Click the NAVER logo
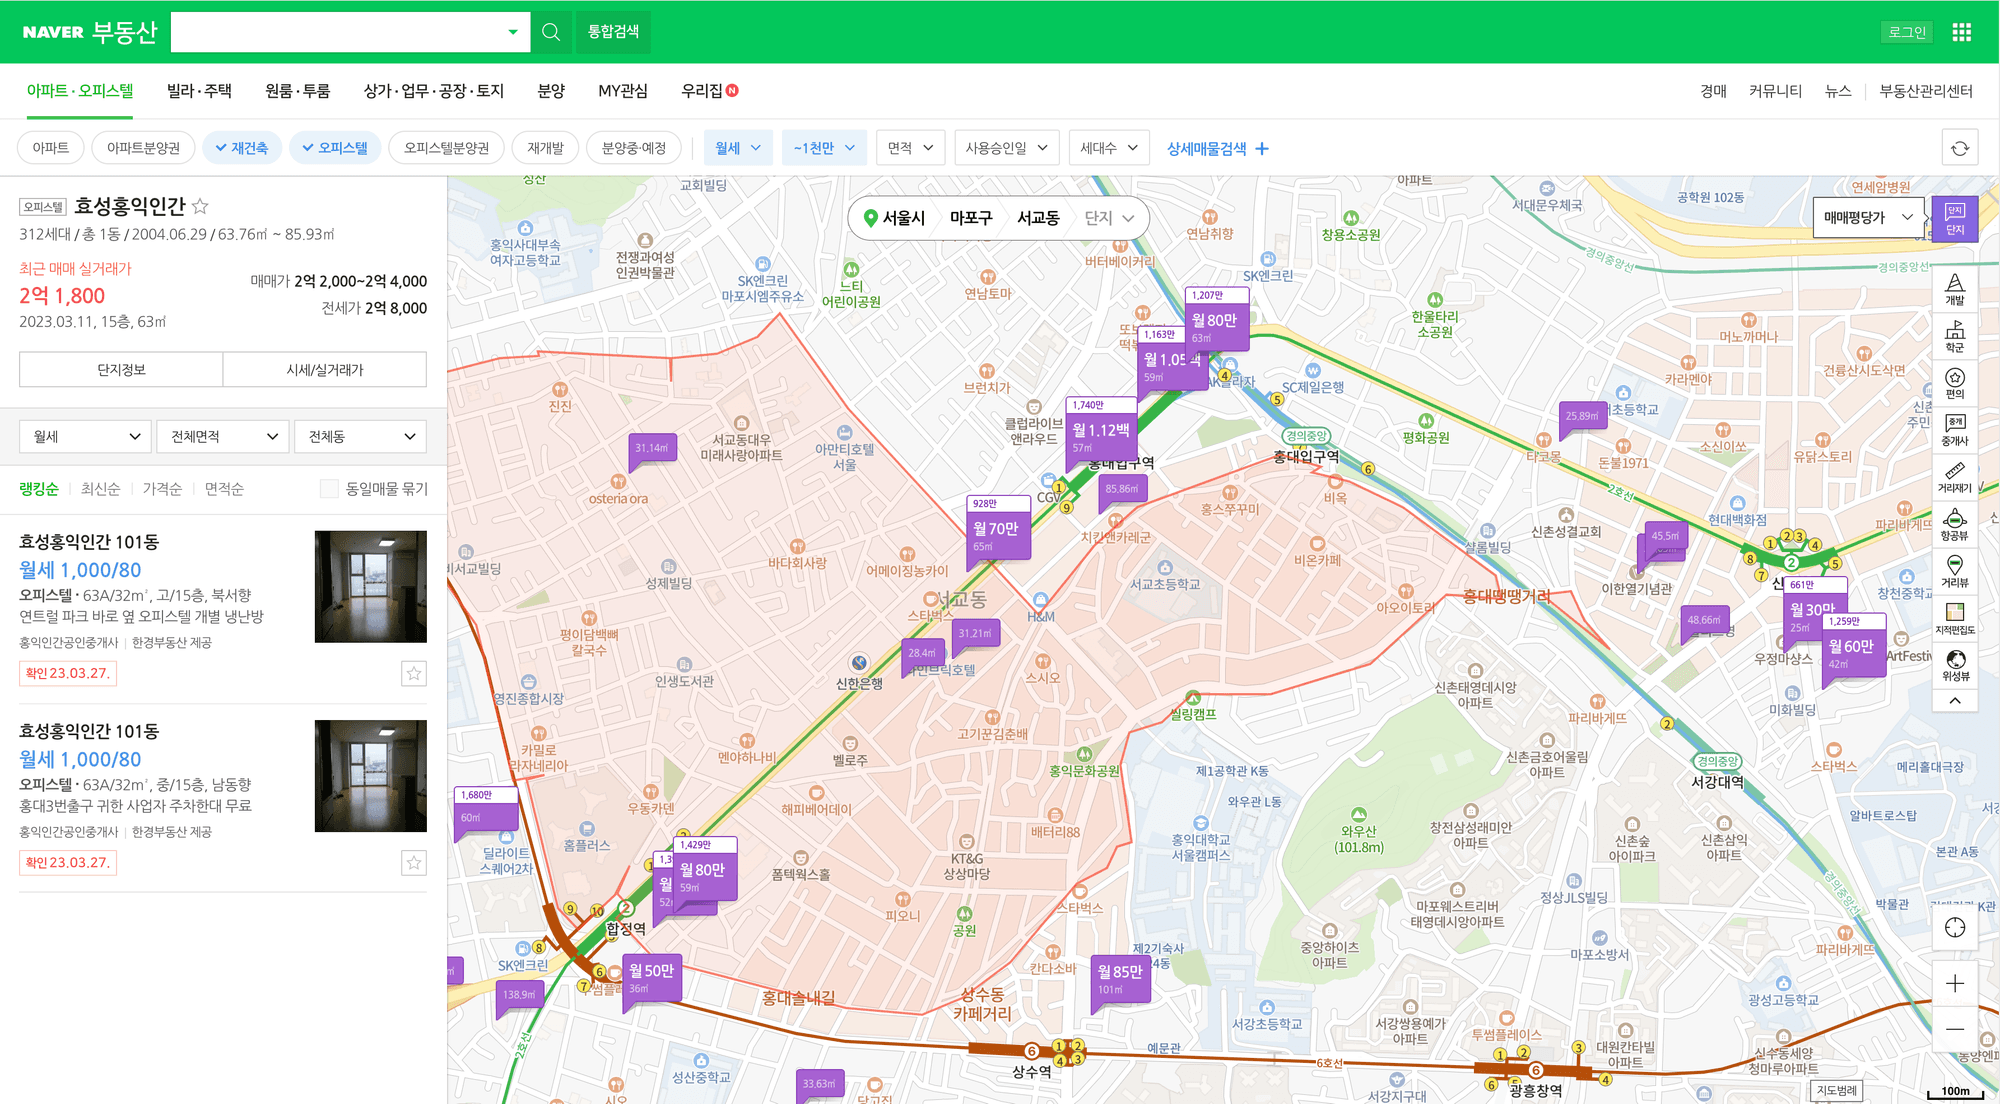 click(53, 32)
